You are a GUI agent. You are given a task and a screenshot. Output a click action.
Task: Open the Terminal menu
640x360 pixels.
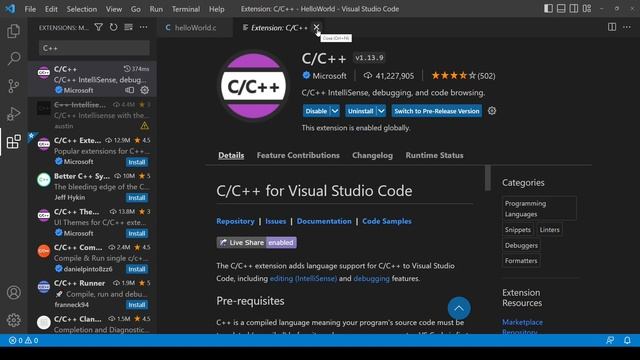[186, 9]
